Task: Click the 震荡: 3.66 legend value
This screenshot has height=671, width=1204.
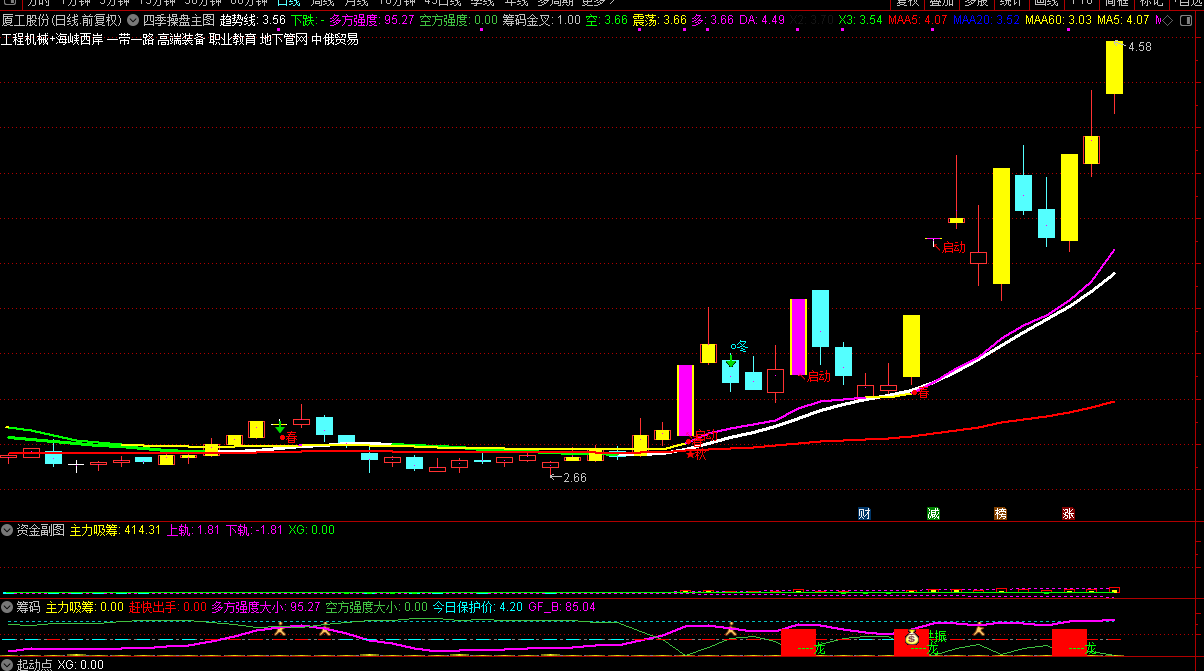Action: tap(659, 19)
